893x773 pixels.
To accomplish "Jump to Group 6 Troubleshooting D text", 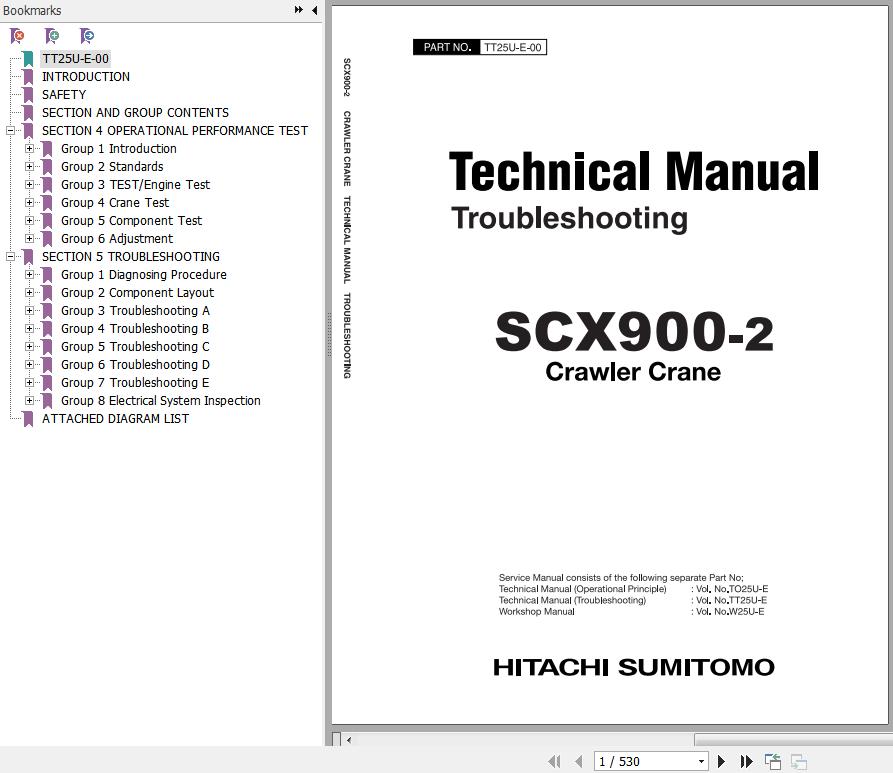I will point(135,365).
